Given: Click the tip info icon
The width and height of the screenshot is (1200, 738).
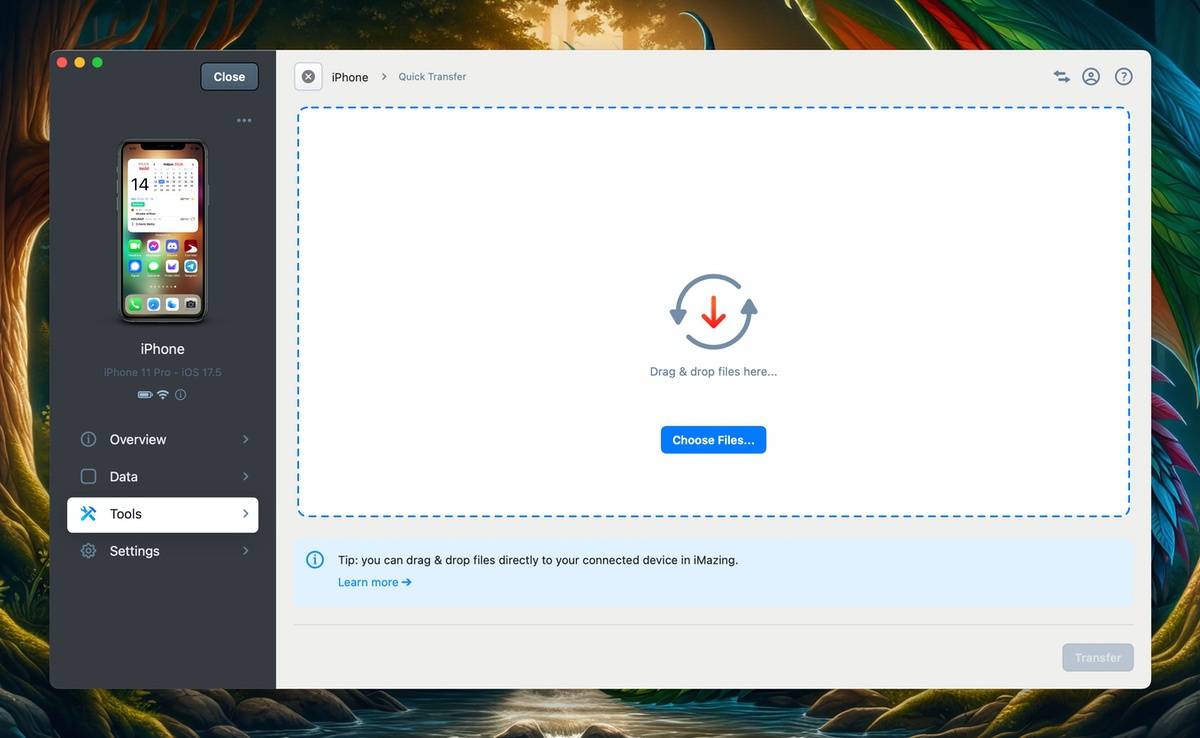Looking at the screenshot, I should pyautogui.click(x=315, y=560).
